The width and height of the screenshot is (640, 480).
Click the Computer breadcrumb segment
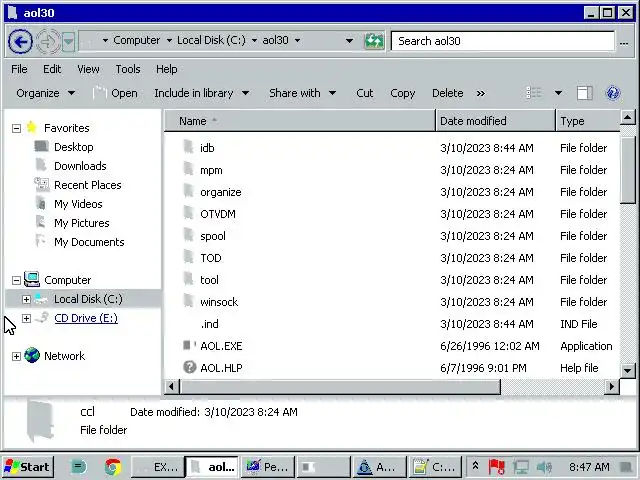tap(136, 40)
